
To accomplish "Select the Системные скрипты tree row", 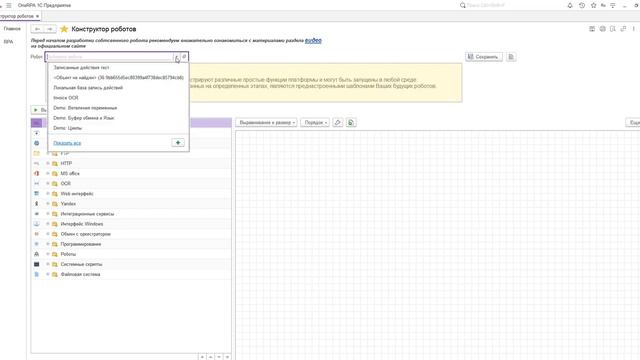I will [131, 264].
